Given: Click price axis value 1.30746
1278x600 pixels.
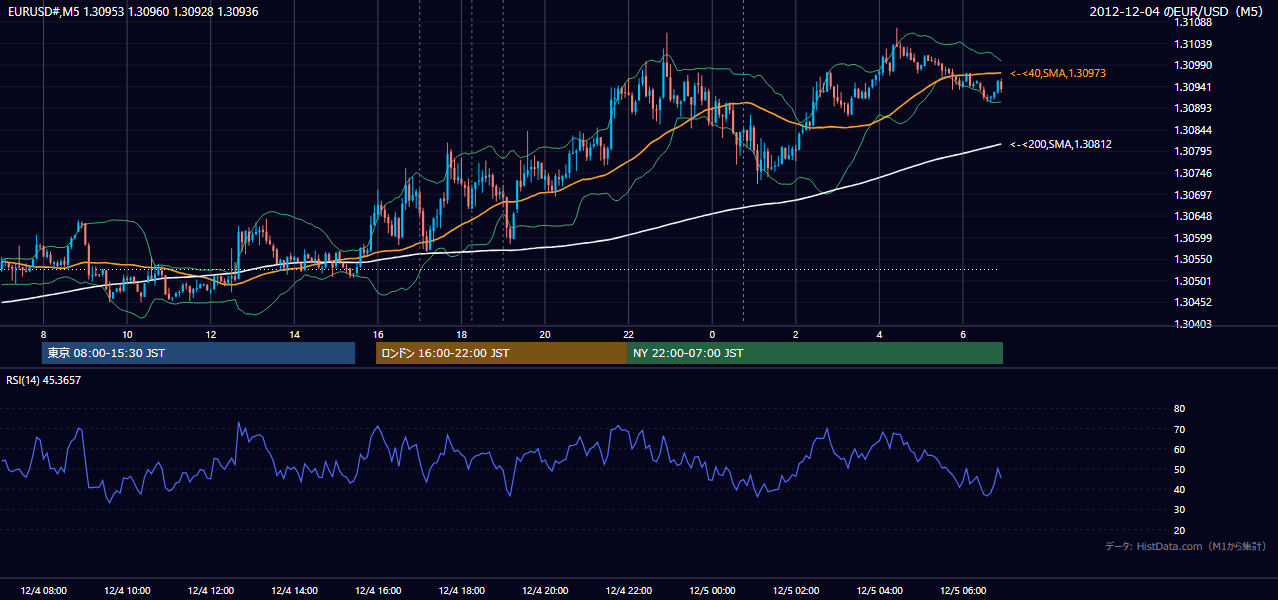Looking at the screenshot, I should [1194, 173].
